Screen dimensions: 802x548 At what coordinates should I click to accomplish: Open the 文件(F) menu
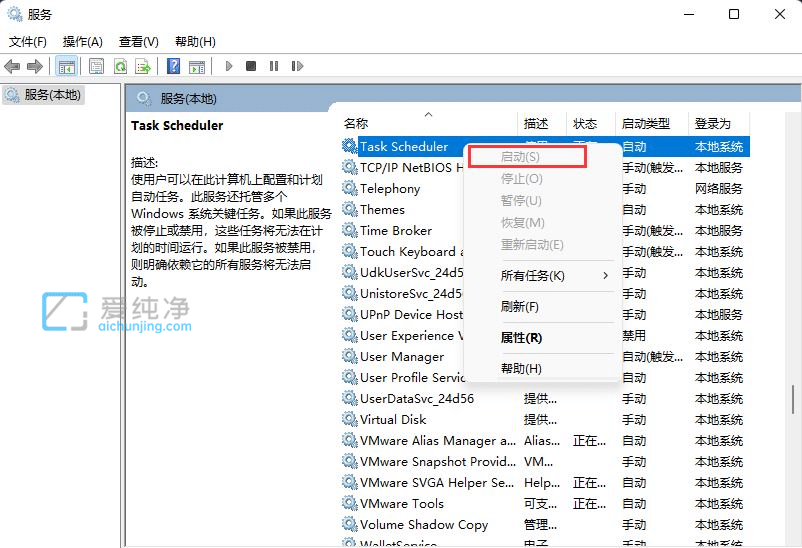click(x=28, y=41)
